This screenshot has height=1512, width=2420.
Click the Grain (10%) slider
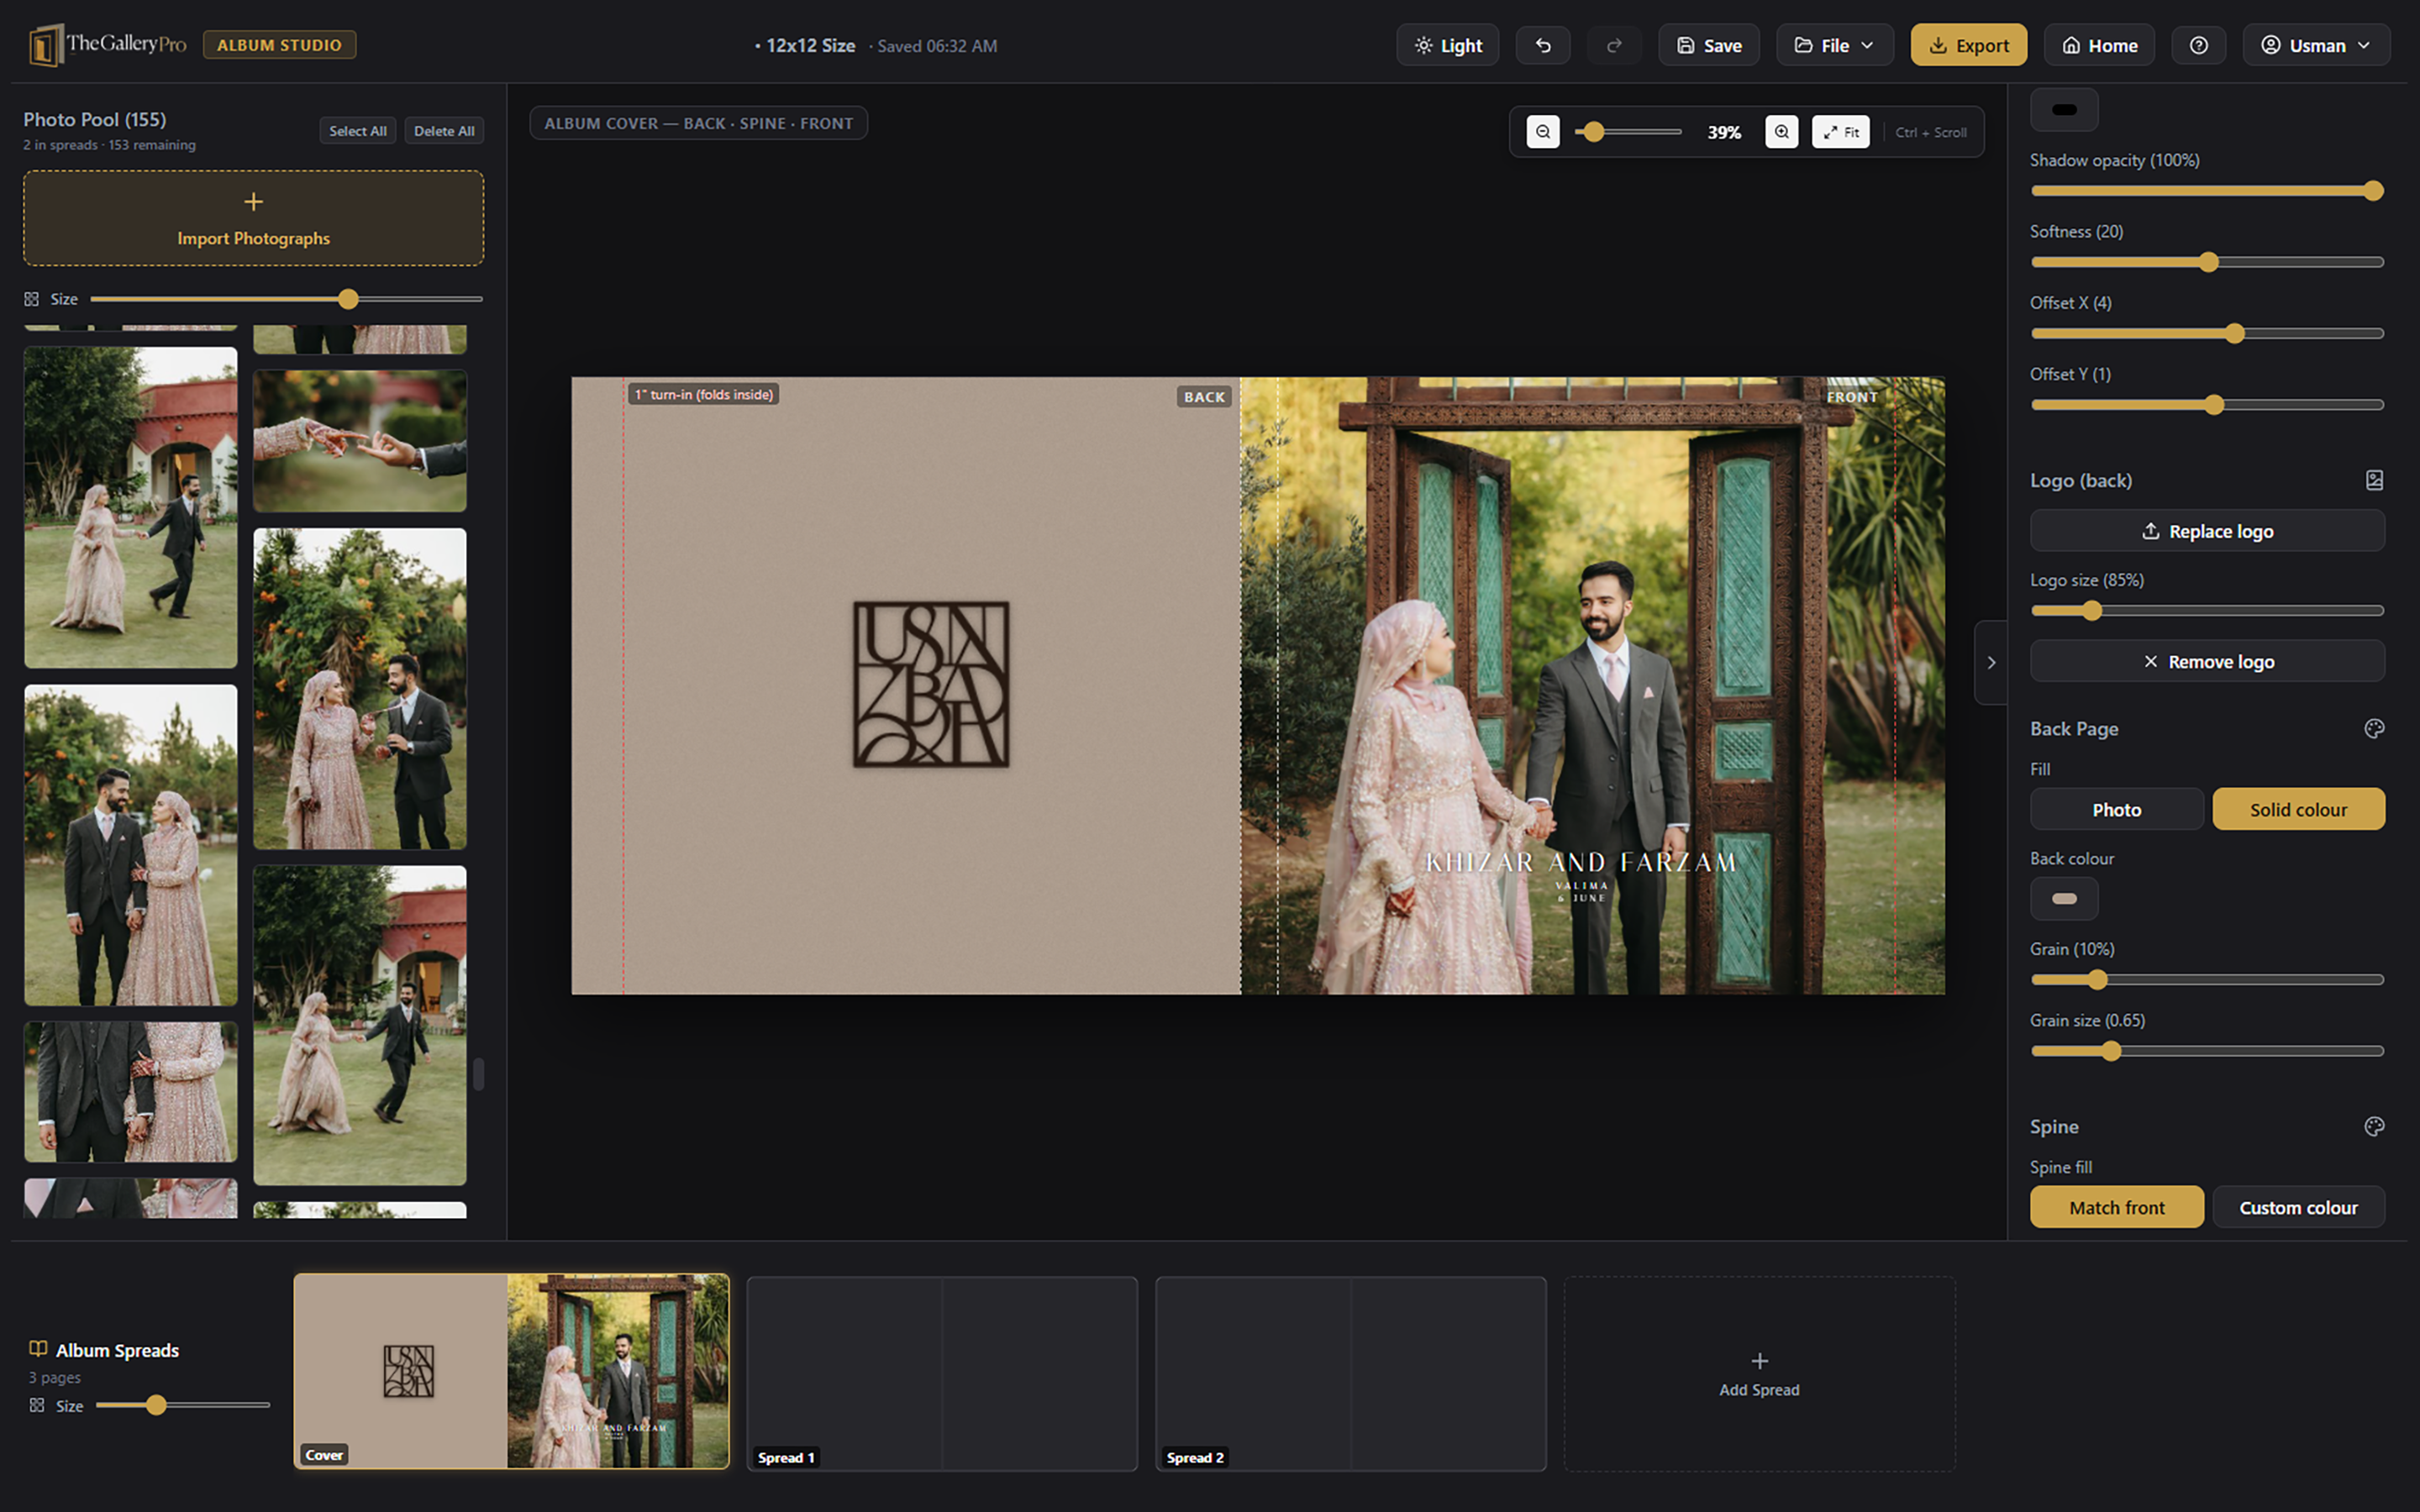click(2207, 980)
